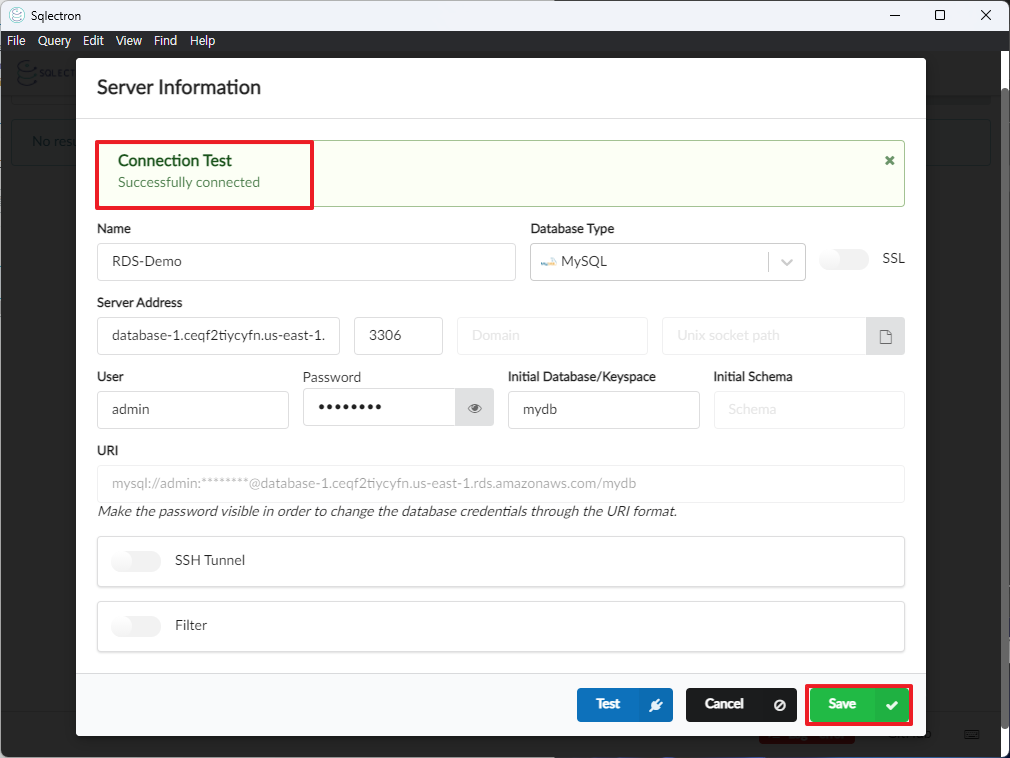
Task: Click the Unix socket path input field
Action: pyautogui.click(x=764, y=336)
